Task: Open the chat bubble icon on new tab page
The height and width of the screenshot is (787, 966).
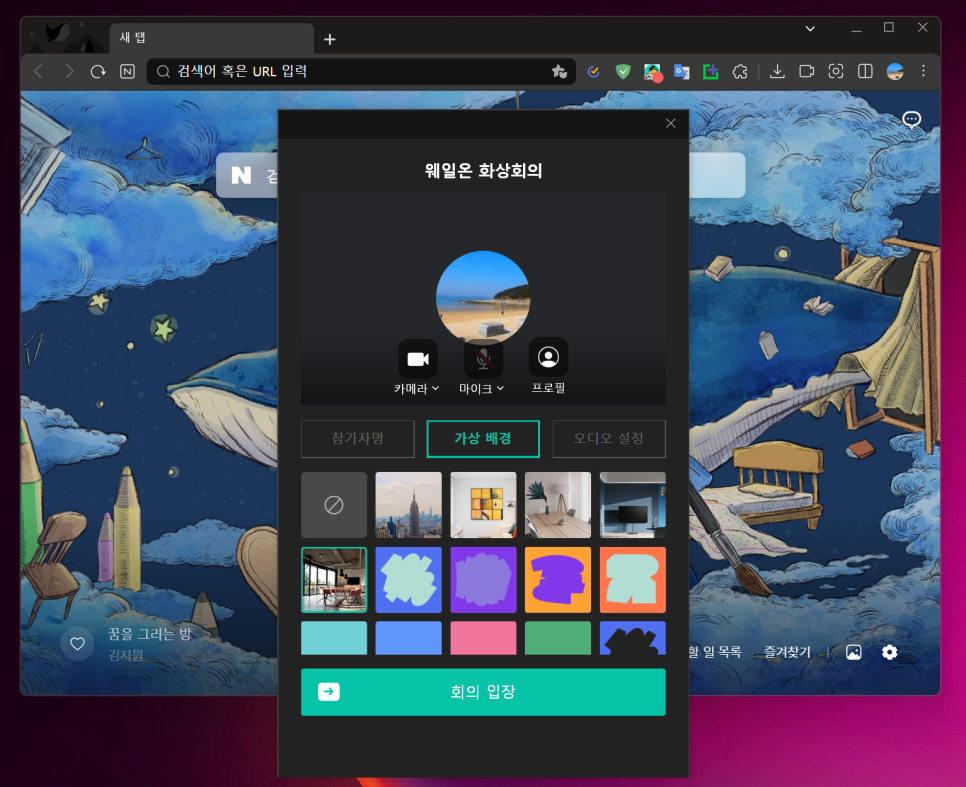Action: (x=911, y=119)
